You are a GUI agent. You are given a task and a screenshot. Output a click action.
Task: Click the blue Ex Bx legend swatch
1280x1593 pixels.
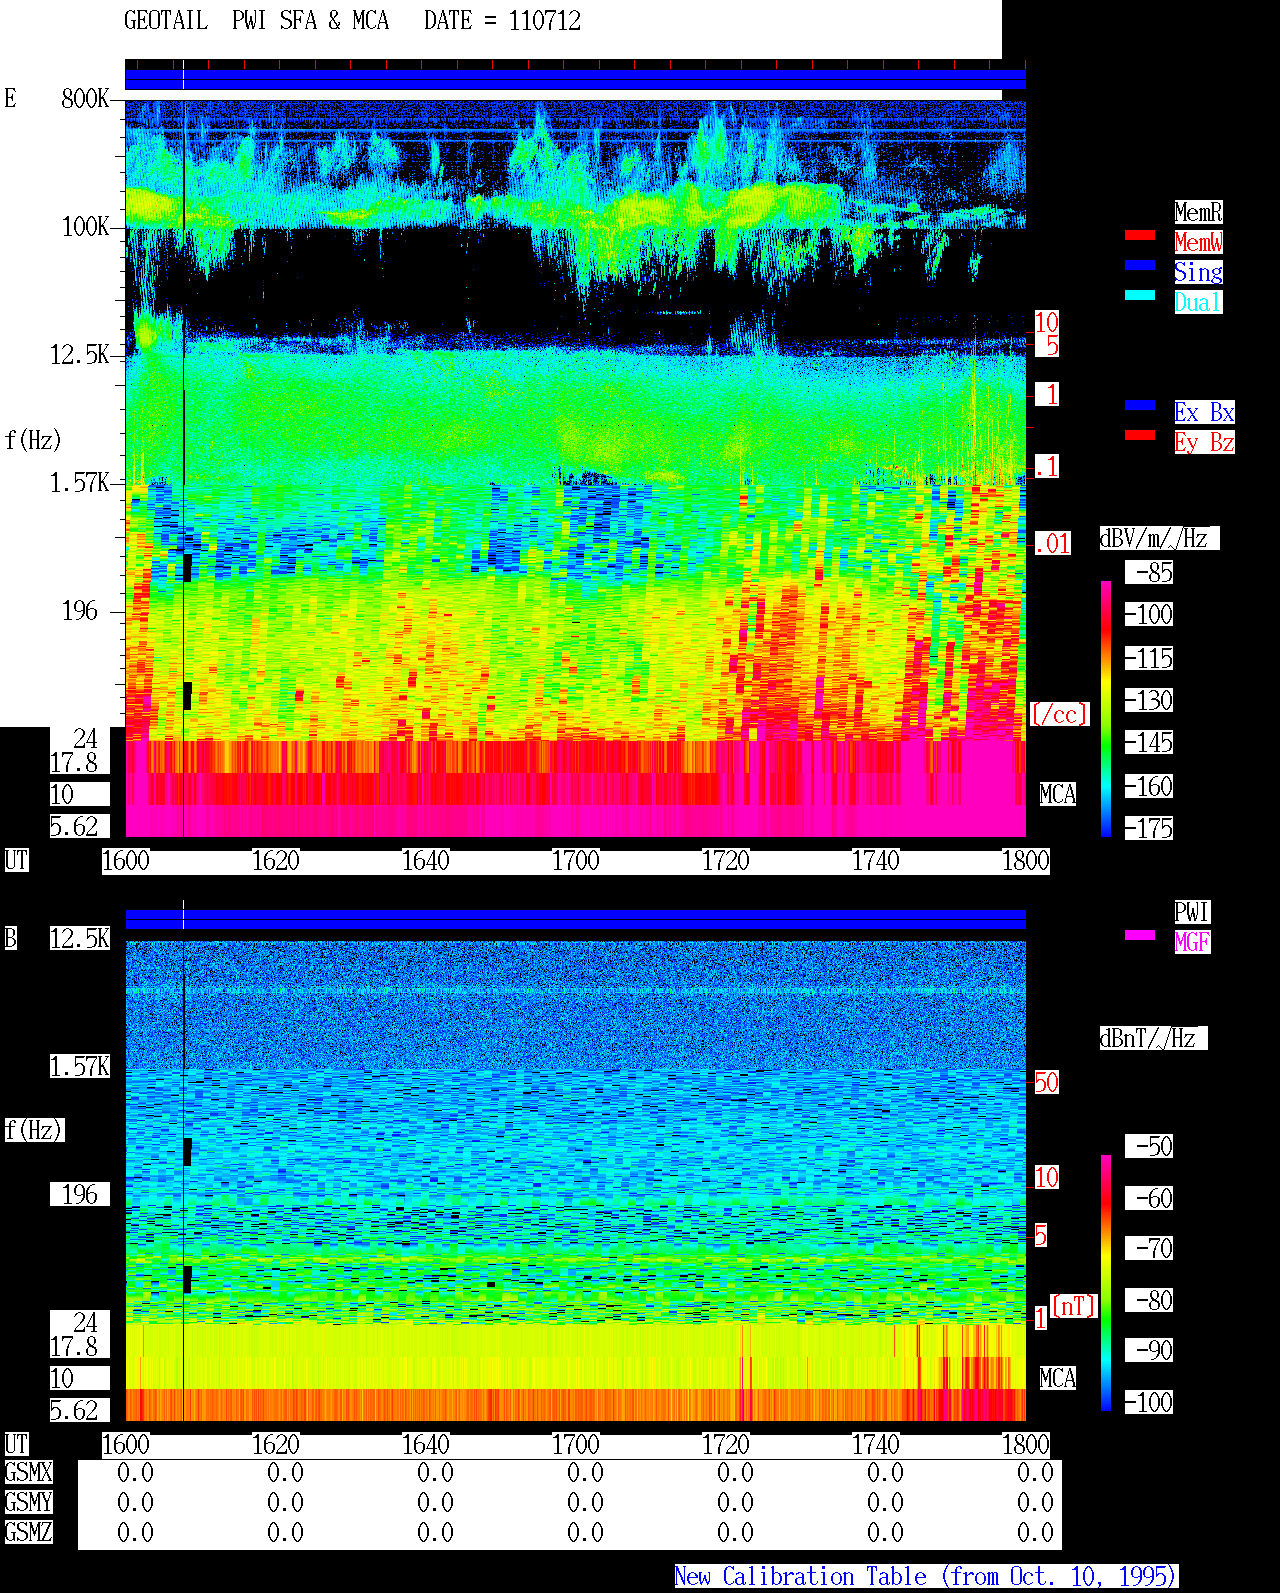point(1140,405)
